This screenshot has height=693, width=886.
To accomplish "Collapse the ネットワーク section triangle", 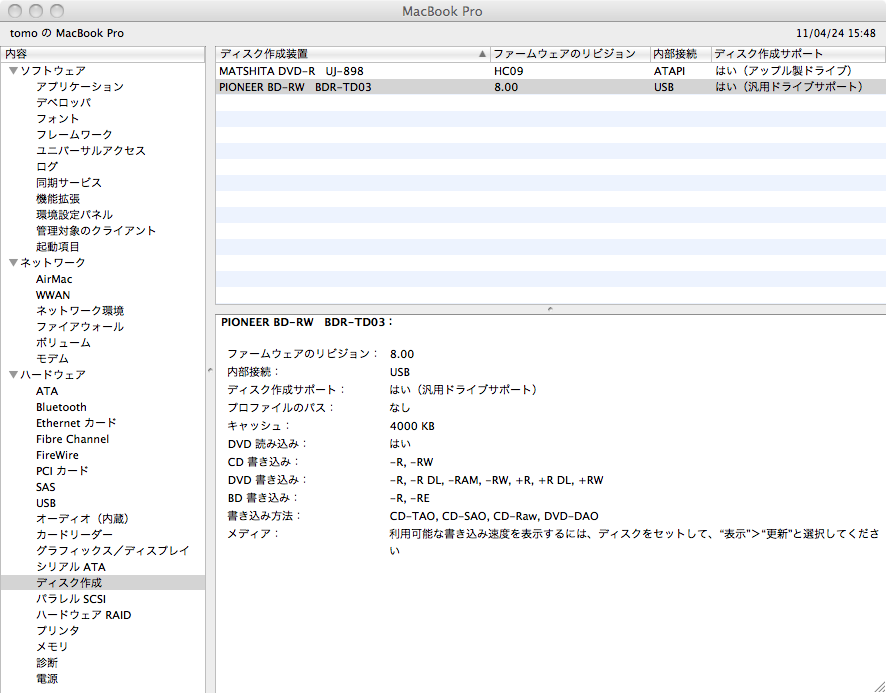I will tap(14, 262).
